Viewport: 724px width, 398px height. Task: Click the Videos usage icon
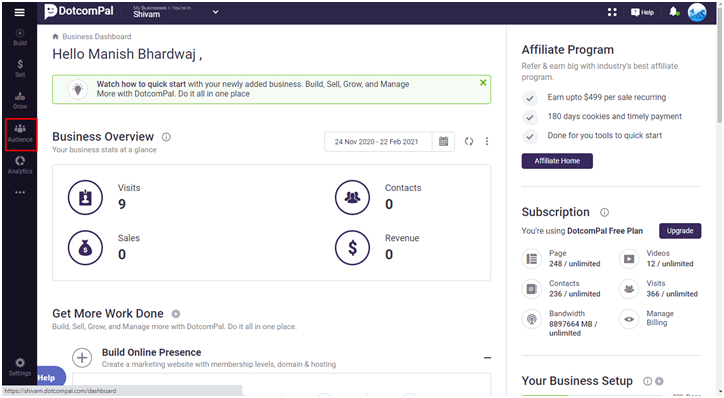[x=629, y=259]
